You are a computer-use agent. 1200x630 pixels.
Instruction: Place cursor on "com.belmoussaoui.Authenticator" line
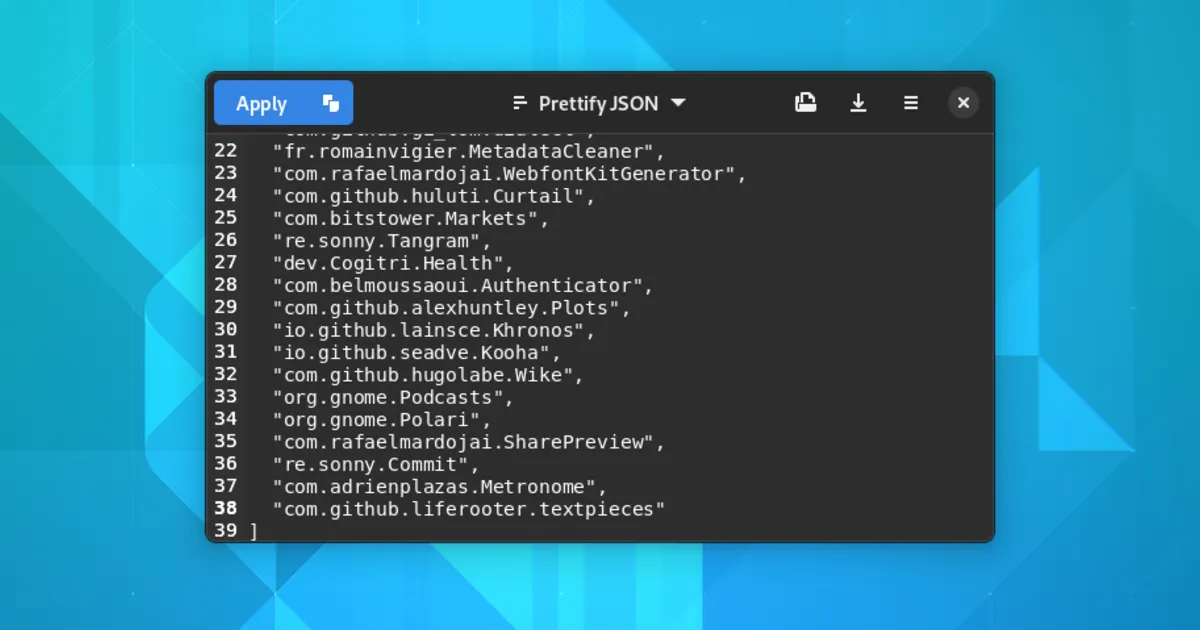(462, 286)
